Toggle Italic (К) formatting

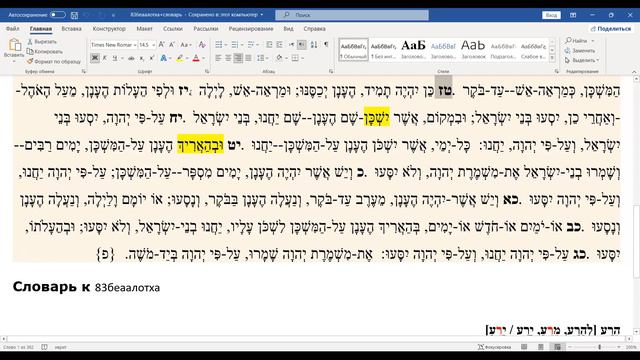click(x=105, y=58)
